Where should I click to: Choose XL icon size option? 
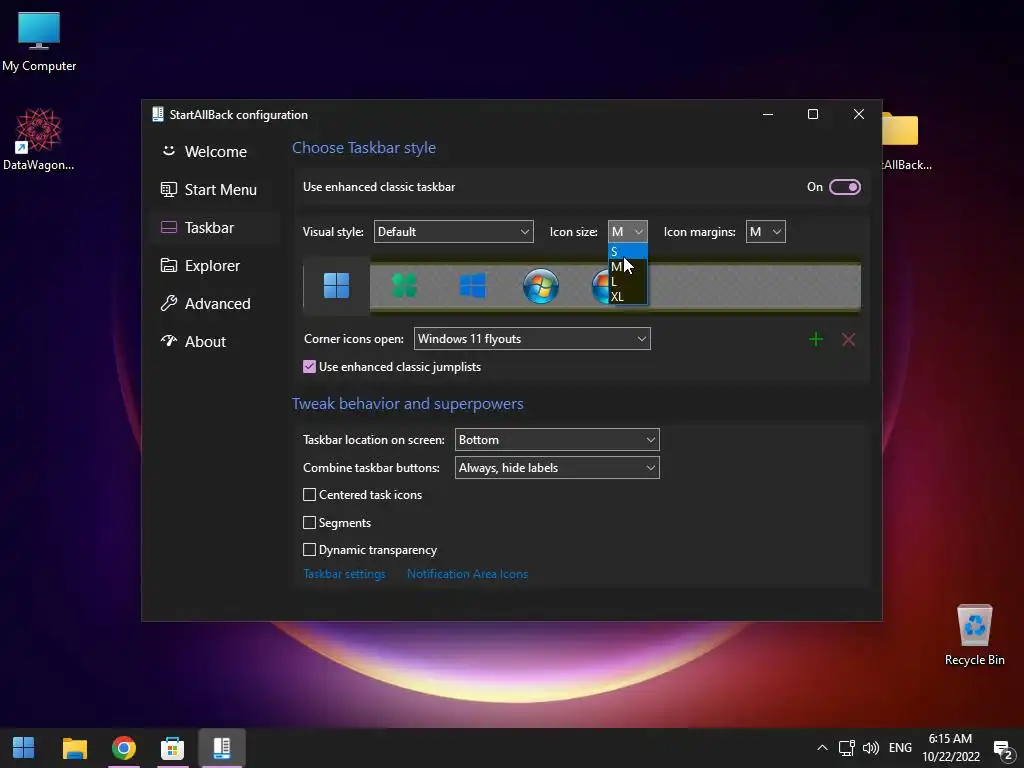click(628, 296)
